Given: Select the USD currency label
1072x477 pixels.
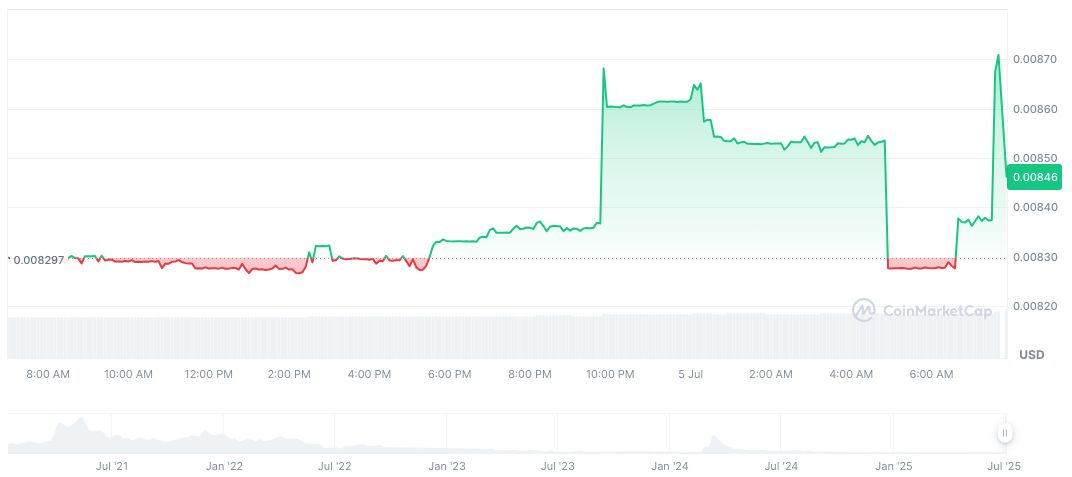Looking at the screenshot, I should 1031,355.
